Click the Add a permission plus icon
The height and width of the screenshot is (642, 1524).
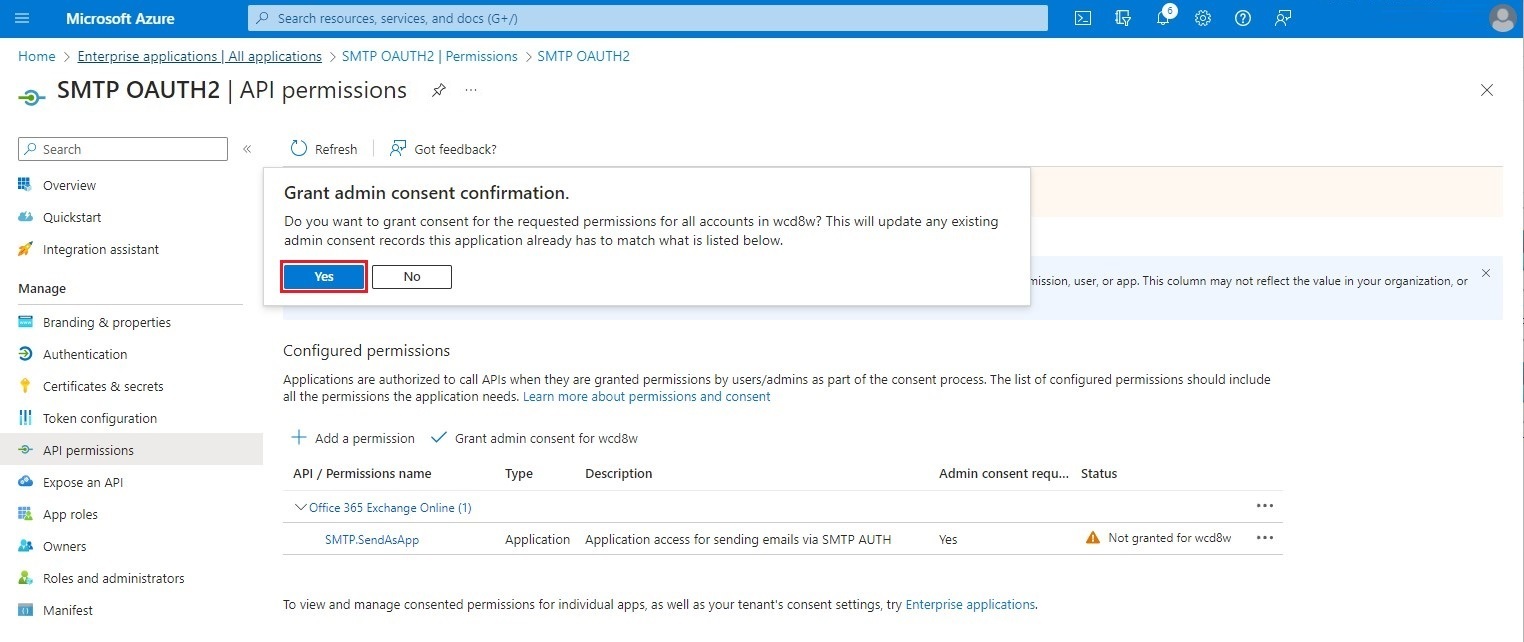[x=299, y=437]
